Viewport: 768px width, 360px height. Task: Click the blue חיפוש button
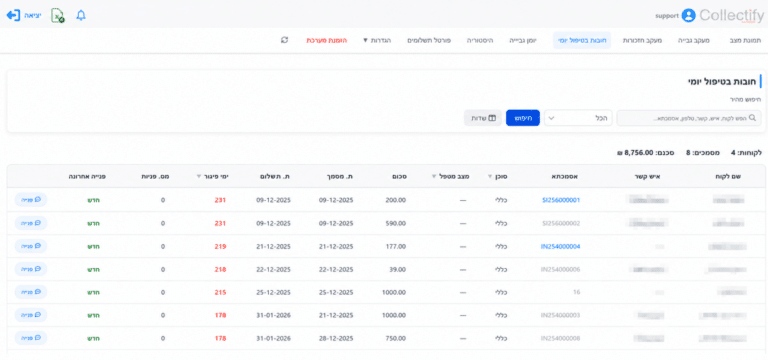[x=523, y=118]
